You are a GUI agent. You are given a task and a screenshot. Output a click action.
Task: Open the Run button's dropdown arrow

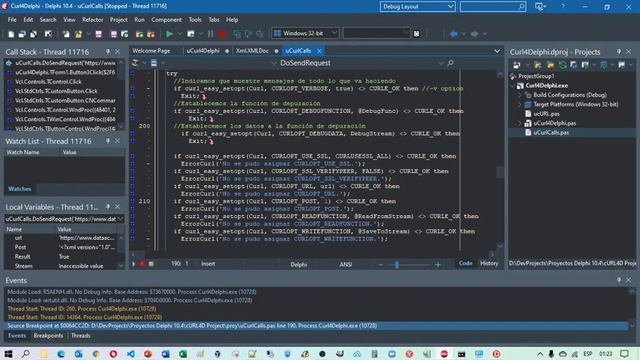179,34
